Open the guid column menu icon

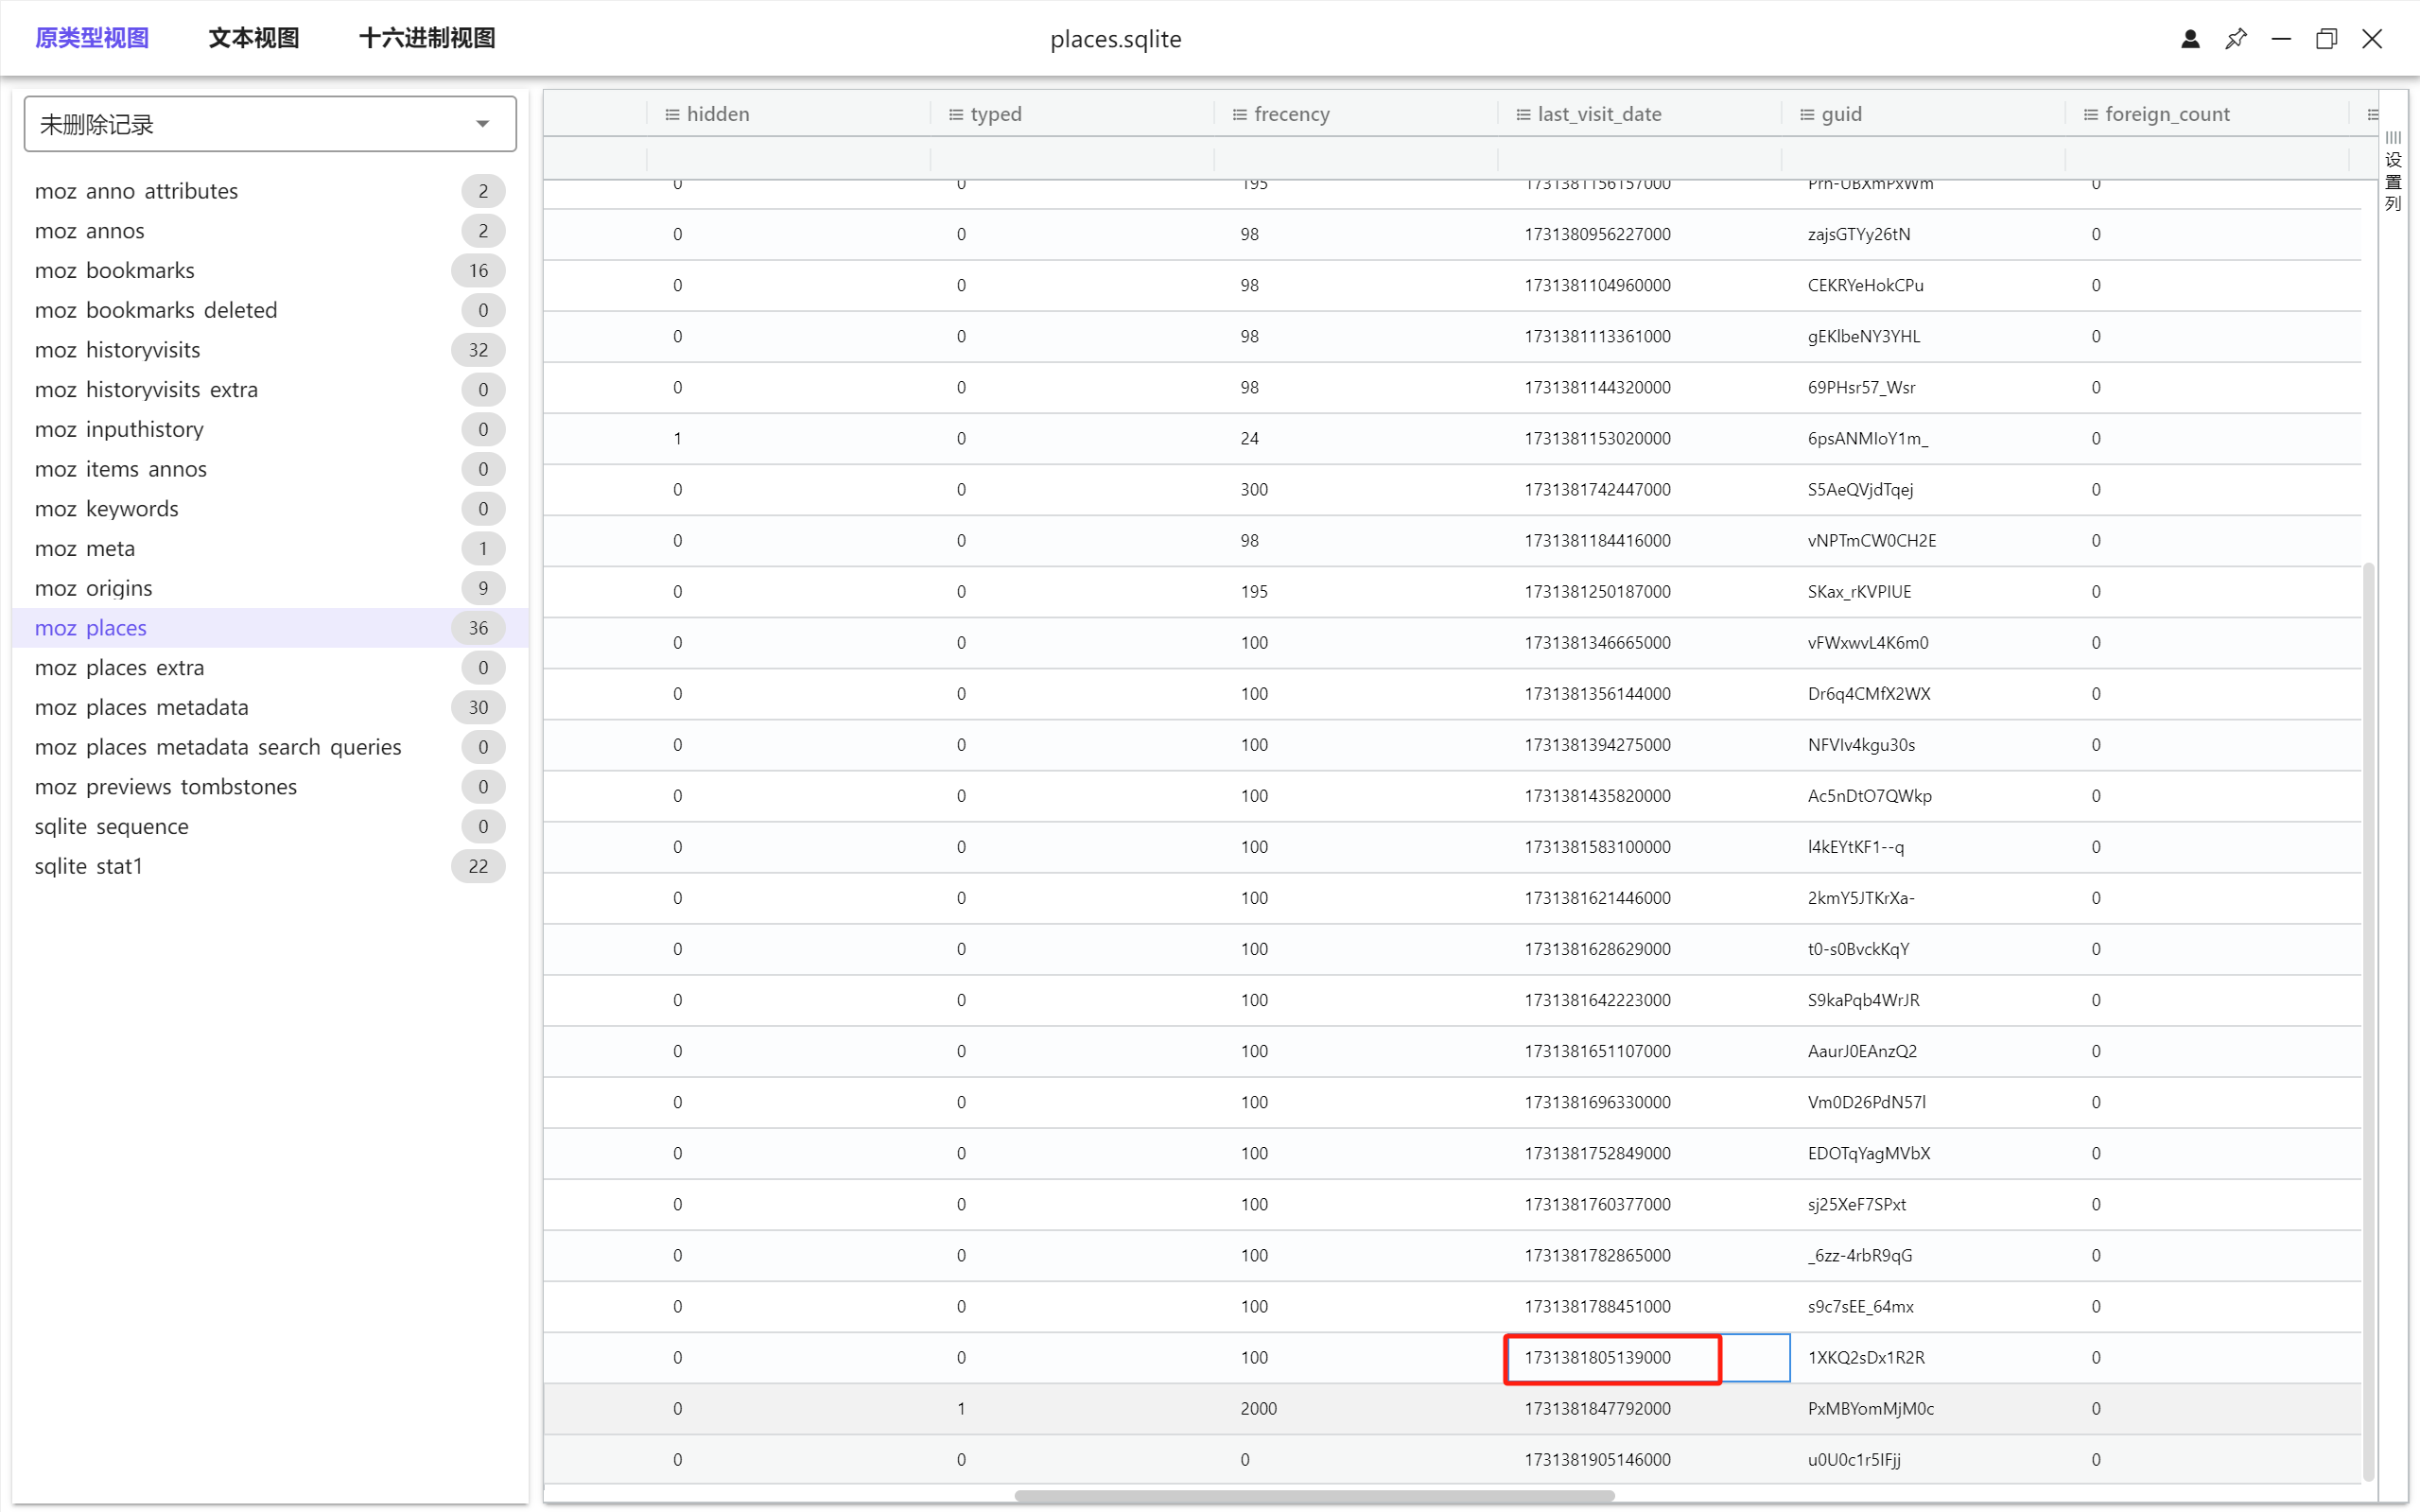tap(1807, 115)
